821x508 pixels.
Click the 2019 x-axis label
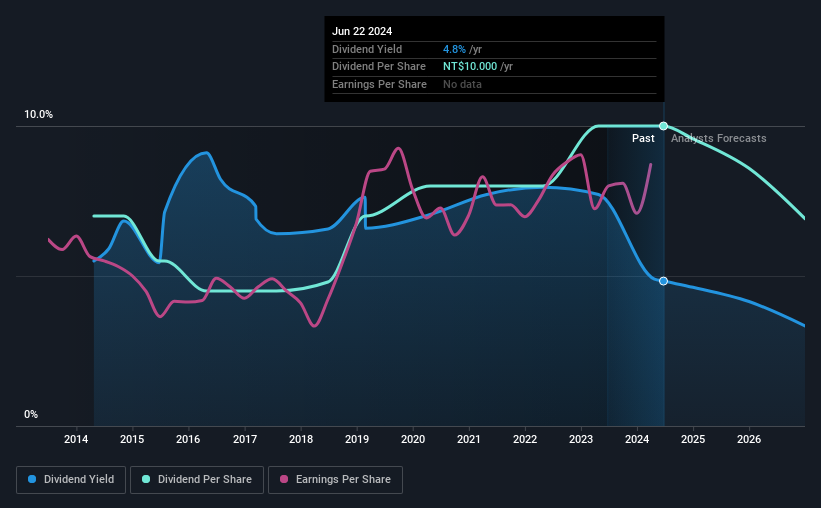(357, 439)
